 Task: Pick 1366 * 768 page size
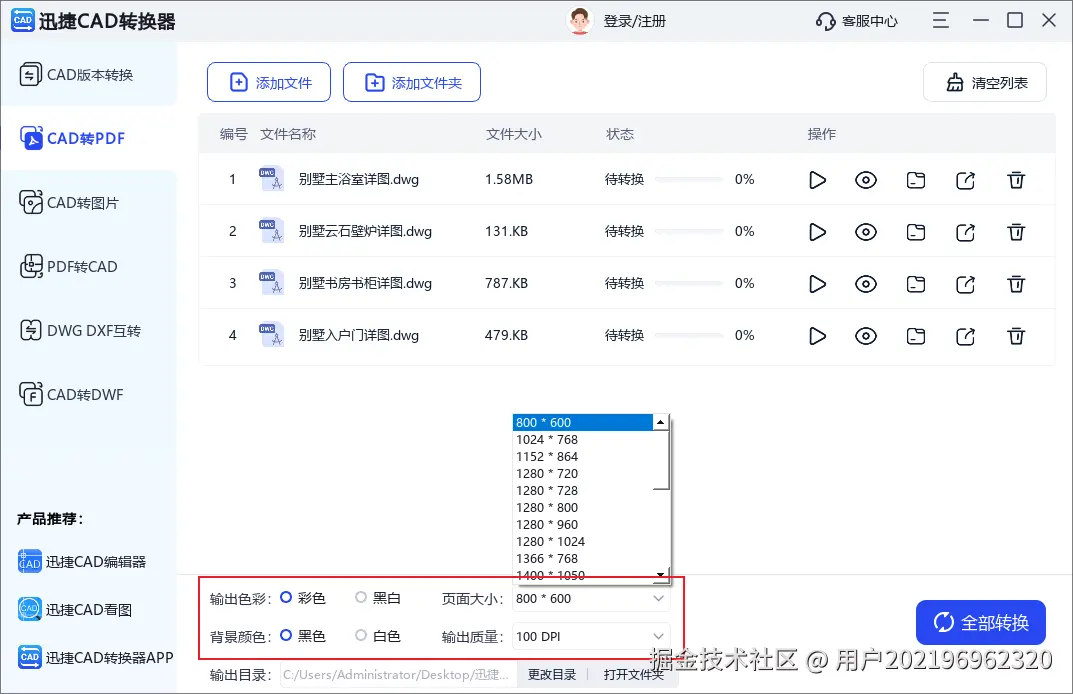[582, 558]
